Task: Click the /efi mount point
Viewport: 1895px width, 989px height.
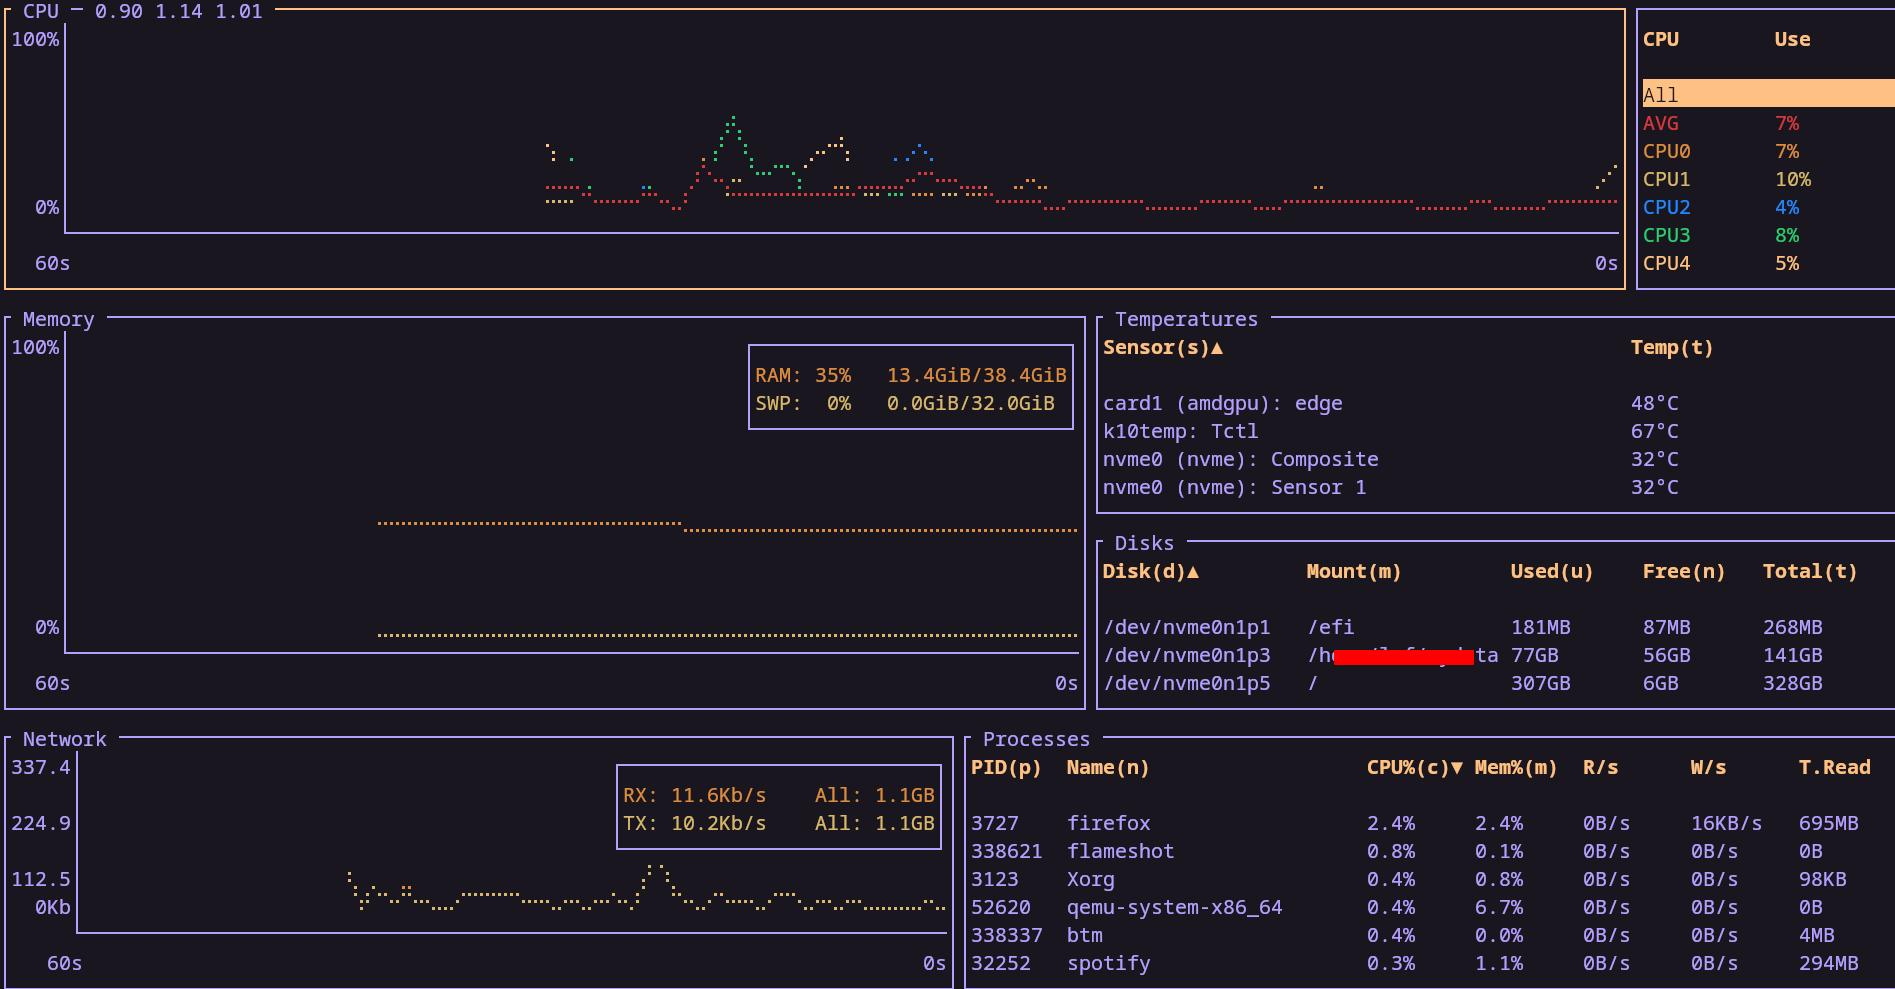Action: point(1330,627)
